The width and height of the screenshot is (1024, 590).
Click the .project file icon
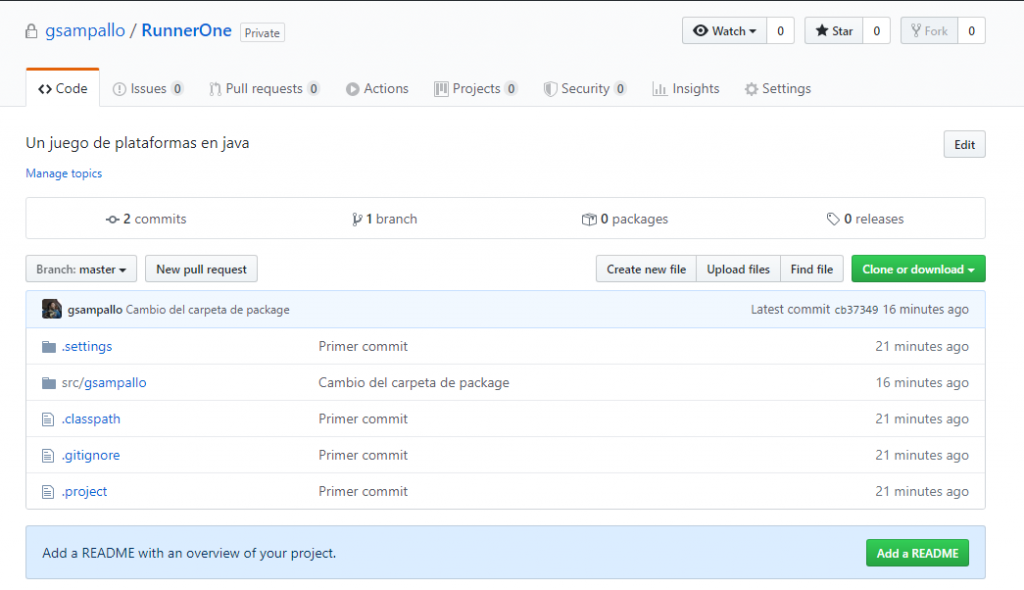coord(48,492)
